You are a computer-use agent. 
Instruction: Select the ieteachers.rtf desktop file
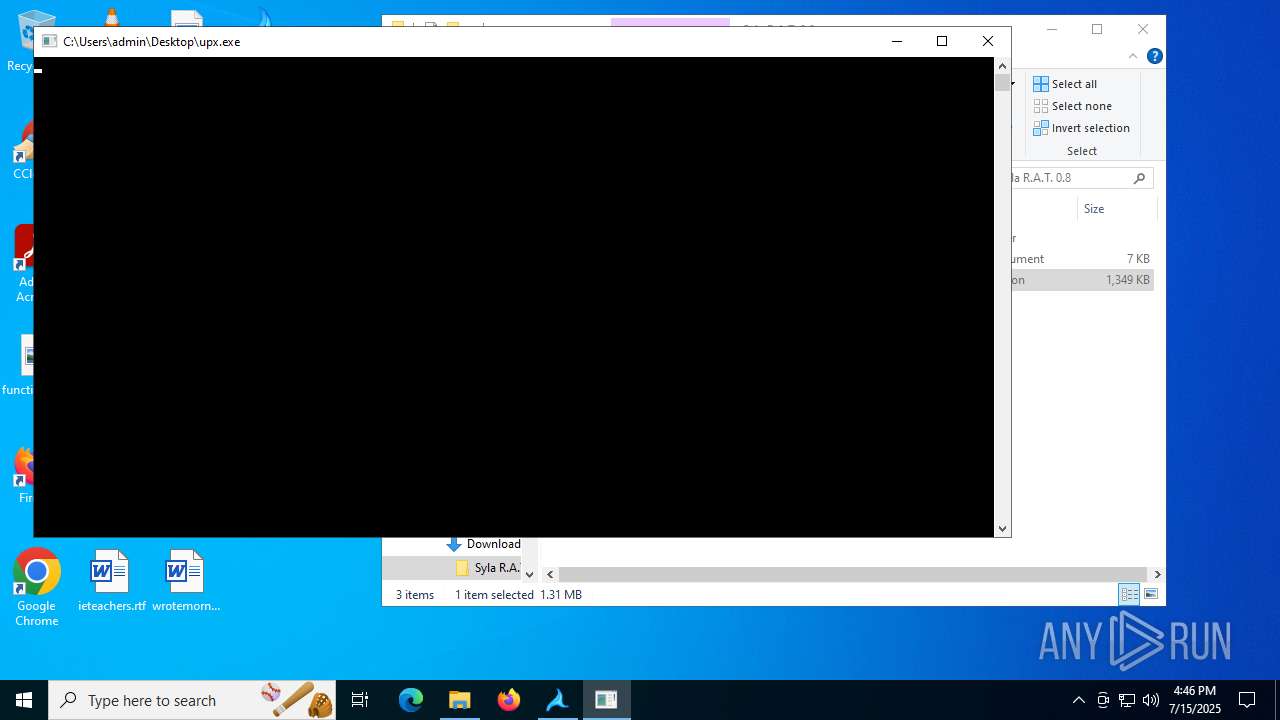coord(111,581)
